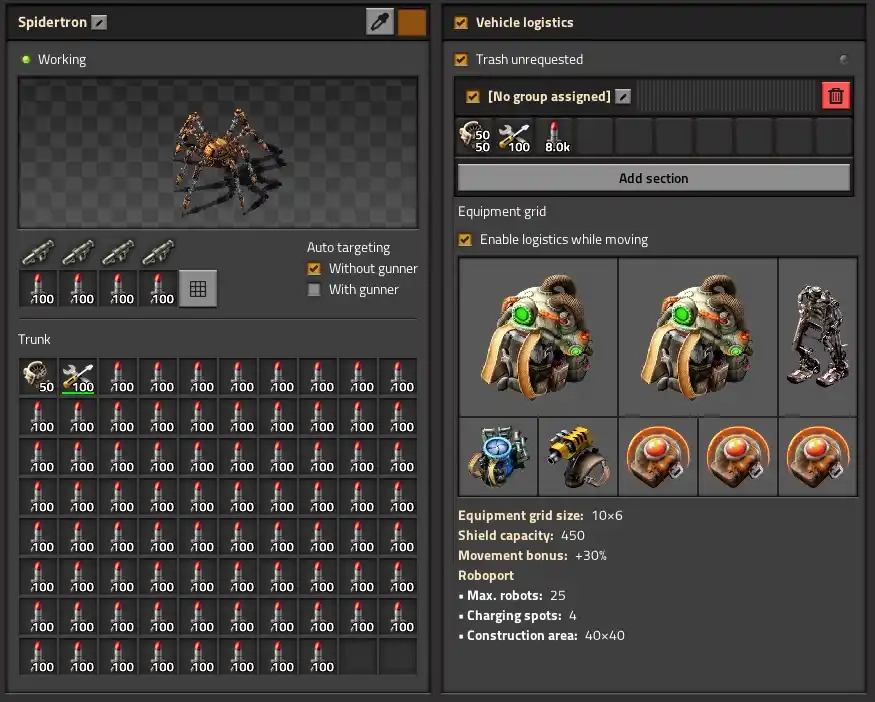Toggle the Trash unrequested checkbox
Image resolution: width=875 pixels, height=702 pixels.
461,59
